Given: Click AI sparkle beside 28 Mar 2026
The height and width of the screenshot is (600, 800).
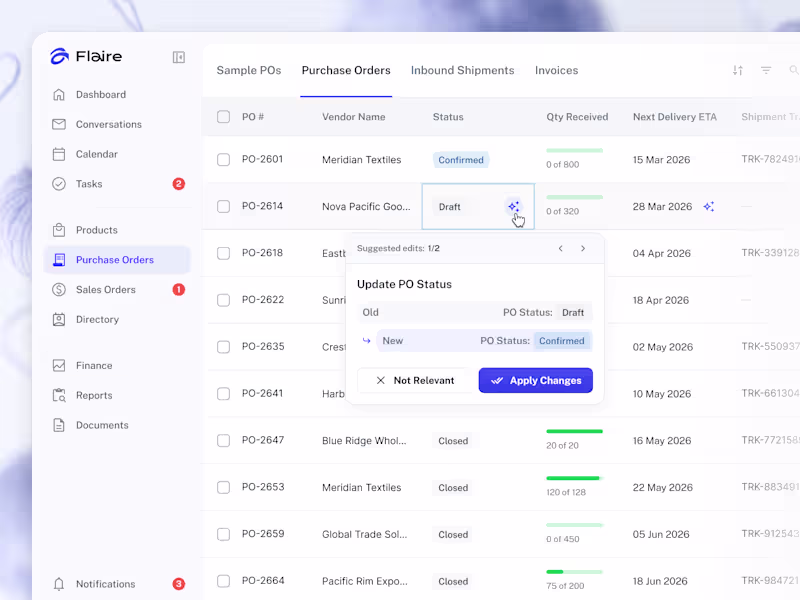Looking at the screenshot, I should 709,207.
